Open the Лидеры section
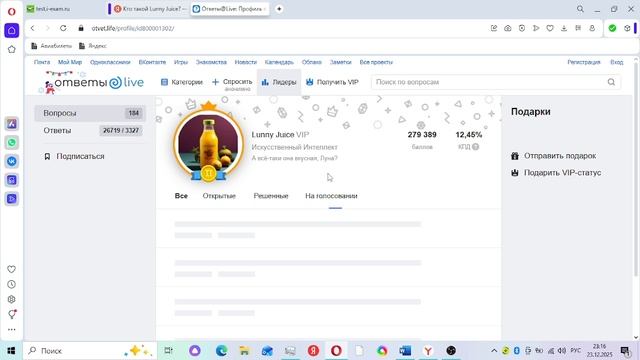This screenshot has width=640, height=360. point(279,82)
